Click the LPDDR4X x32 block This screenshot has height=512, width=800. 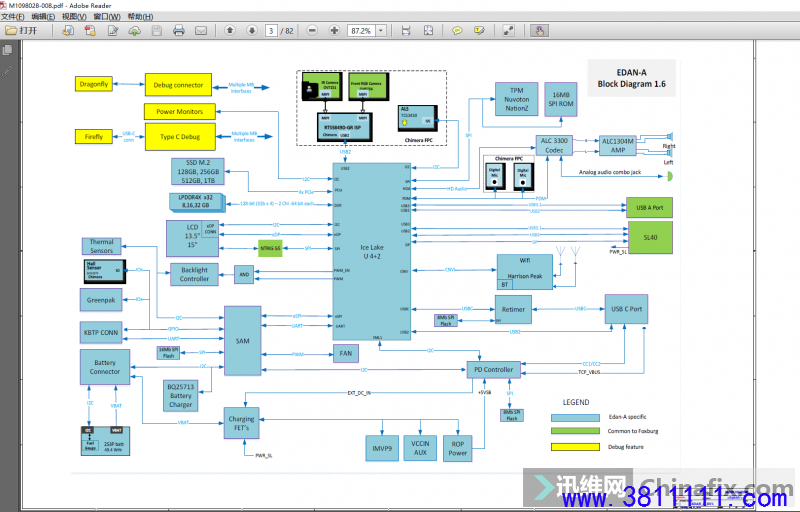196,201
